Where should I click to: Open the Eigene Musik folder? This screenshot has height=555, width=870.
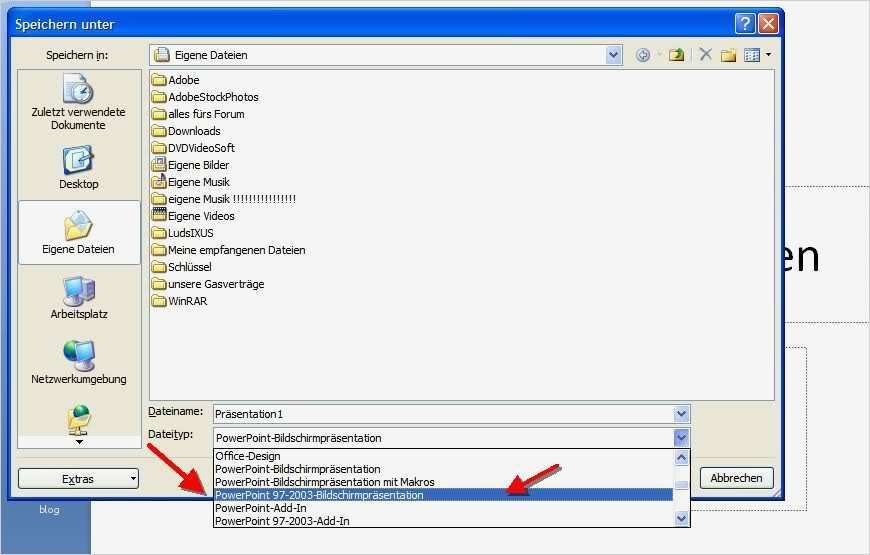(190, 182)
